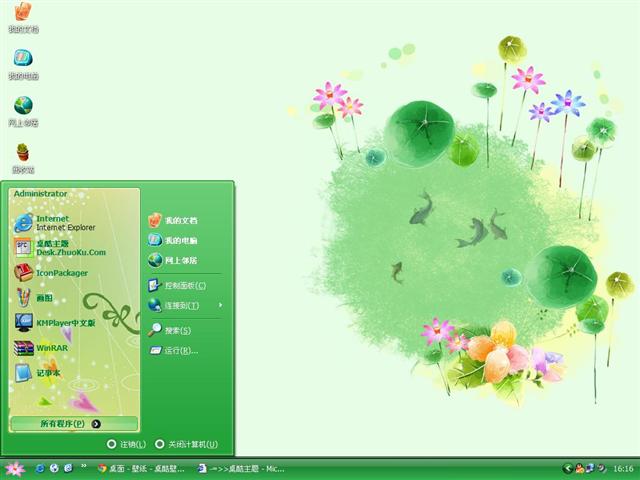This screenshot has height=480, width=640.
Task: Expand 连接到(T) submenu arrow
Action: tap(220, 305)
